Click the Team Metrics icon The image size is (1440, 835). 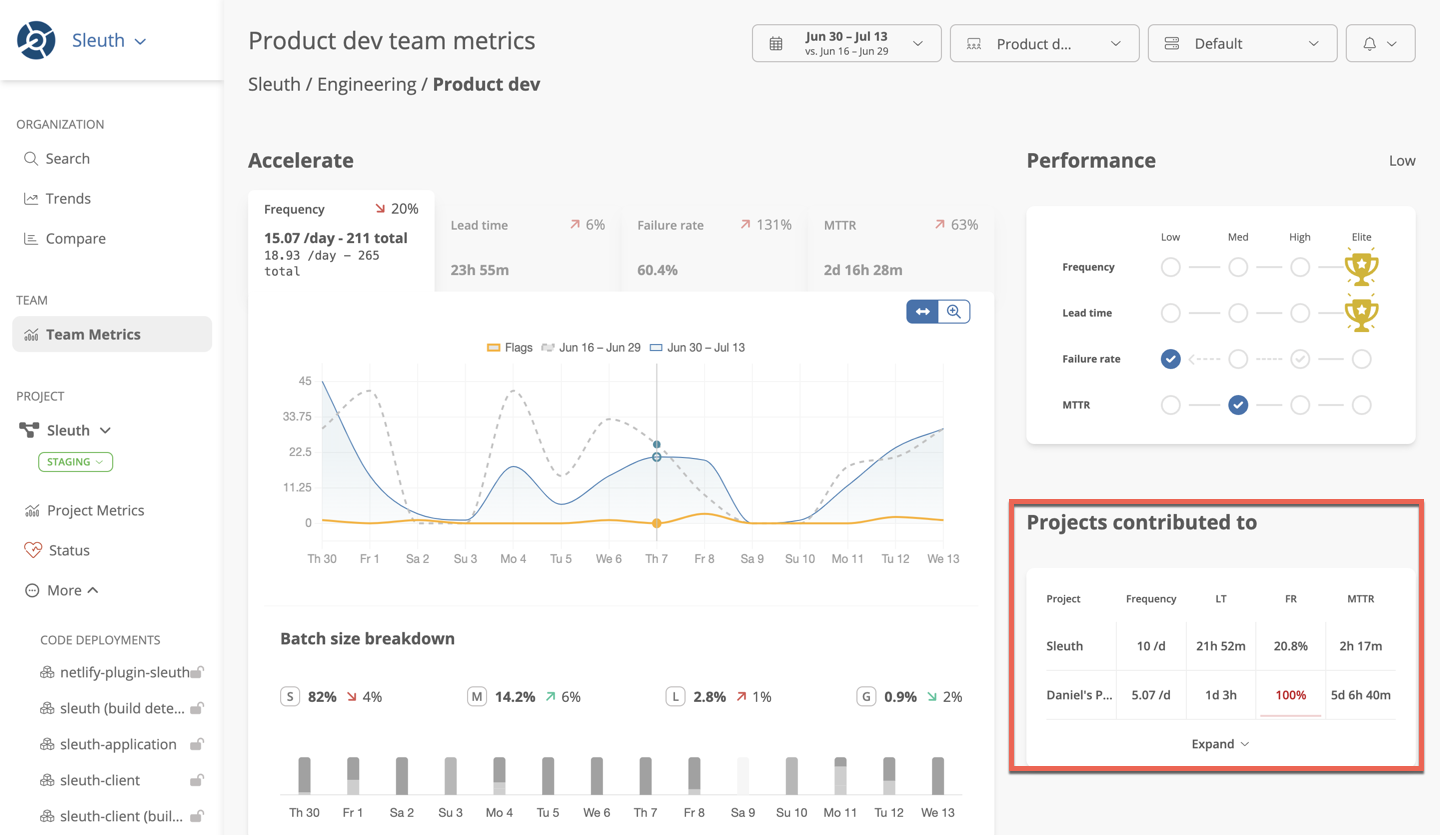click(31, 335)
